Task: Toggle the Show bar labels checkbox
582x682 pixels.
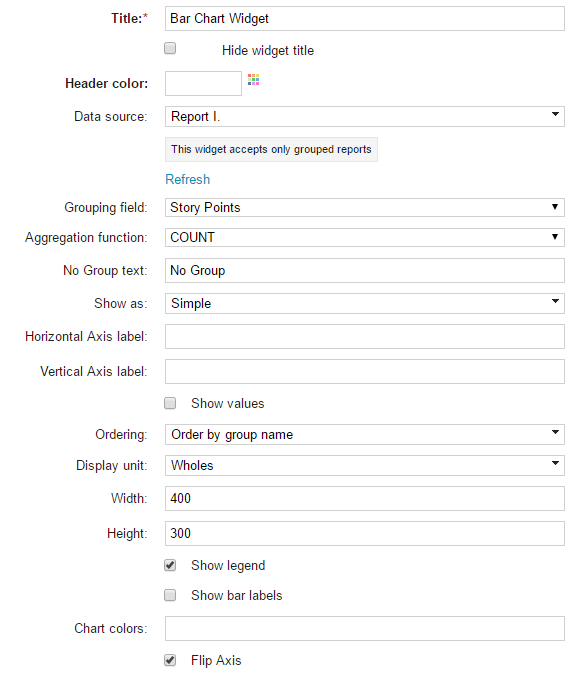Action: pos(170,595)
